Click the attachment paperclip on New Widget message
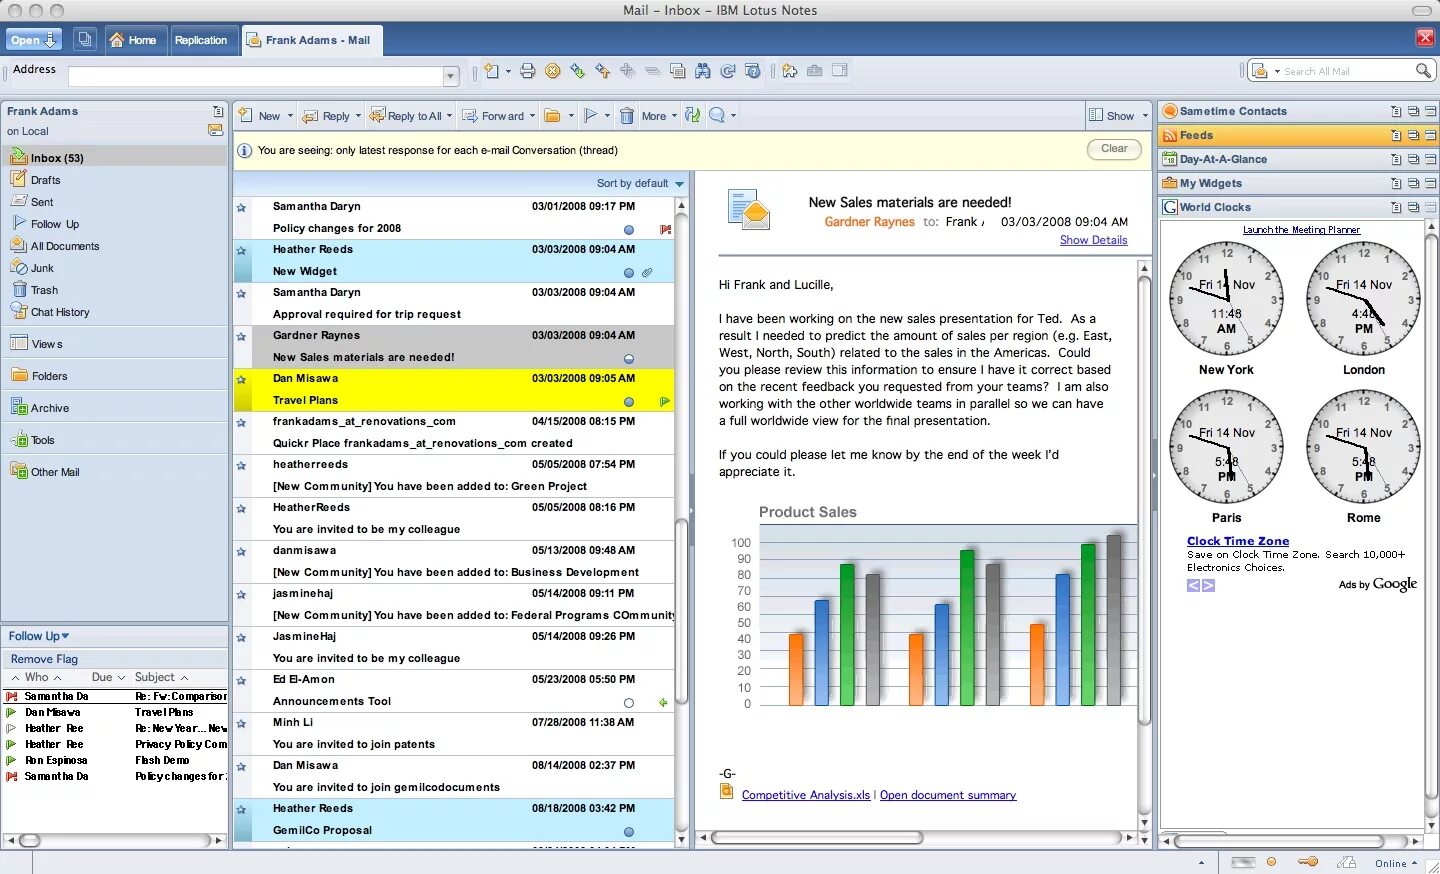 coord(647,272)
